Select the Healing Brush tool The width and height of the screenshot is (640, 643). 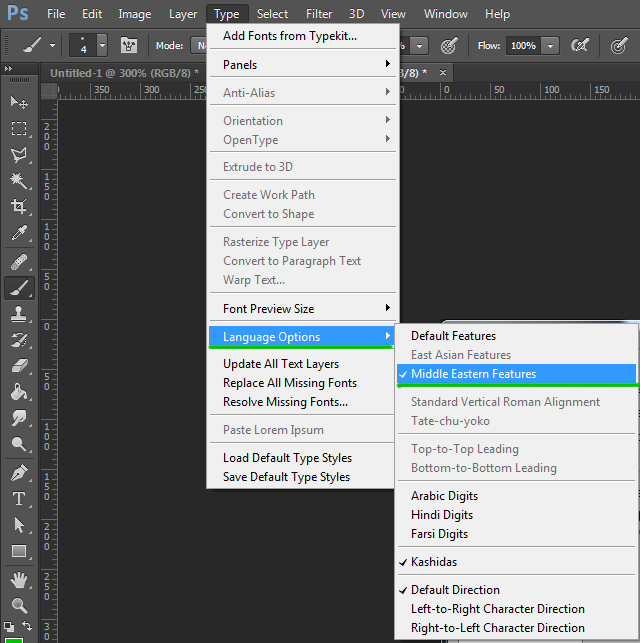[19, 262]
